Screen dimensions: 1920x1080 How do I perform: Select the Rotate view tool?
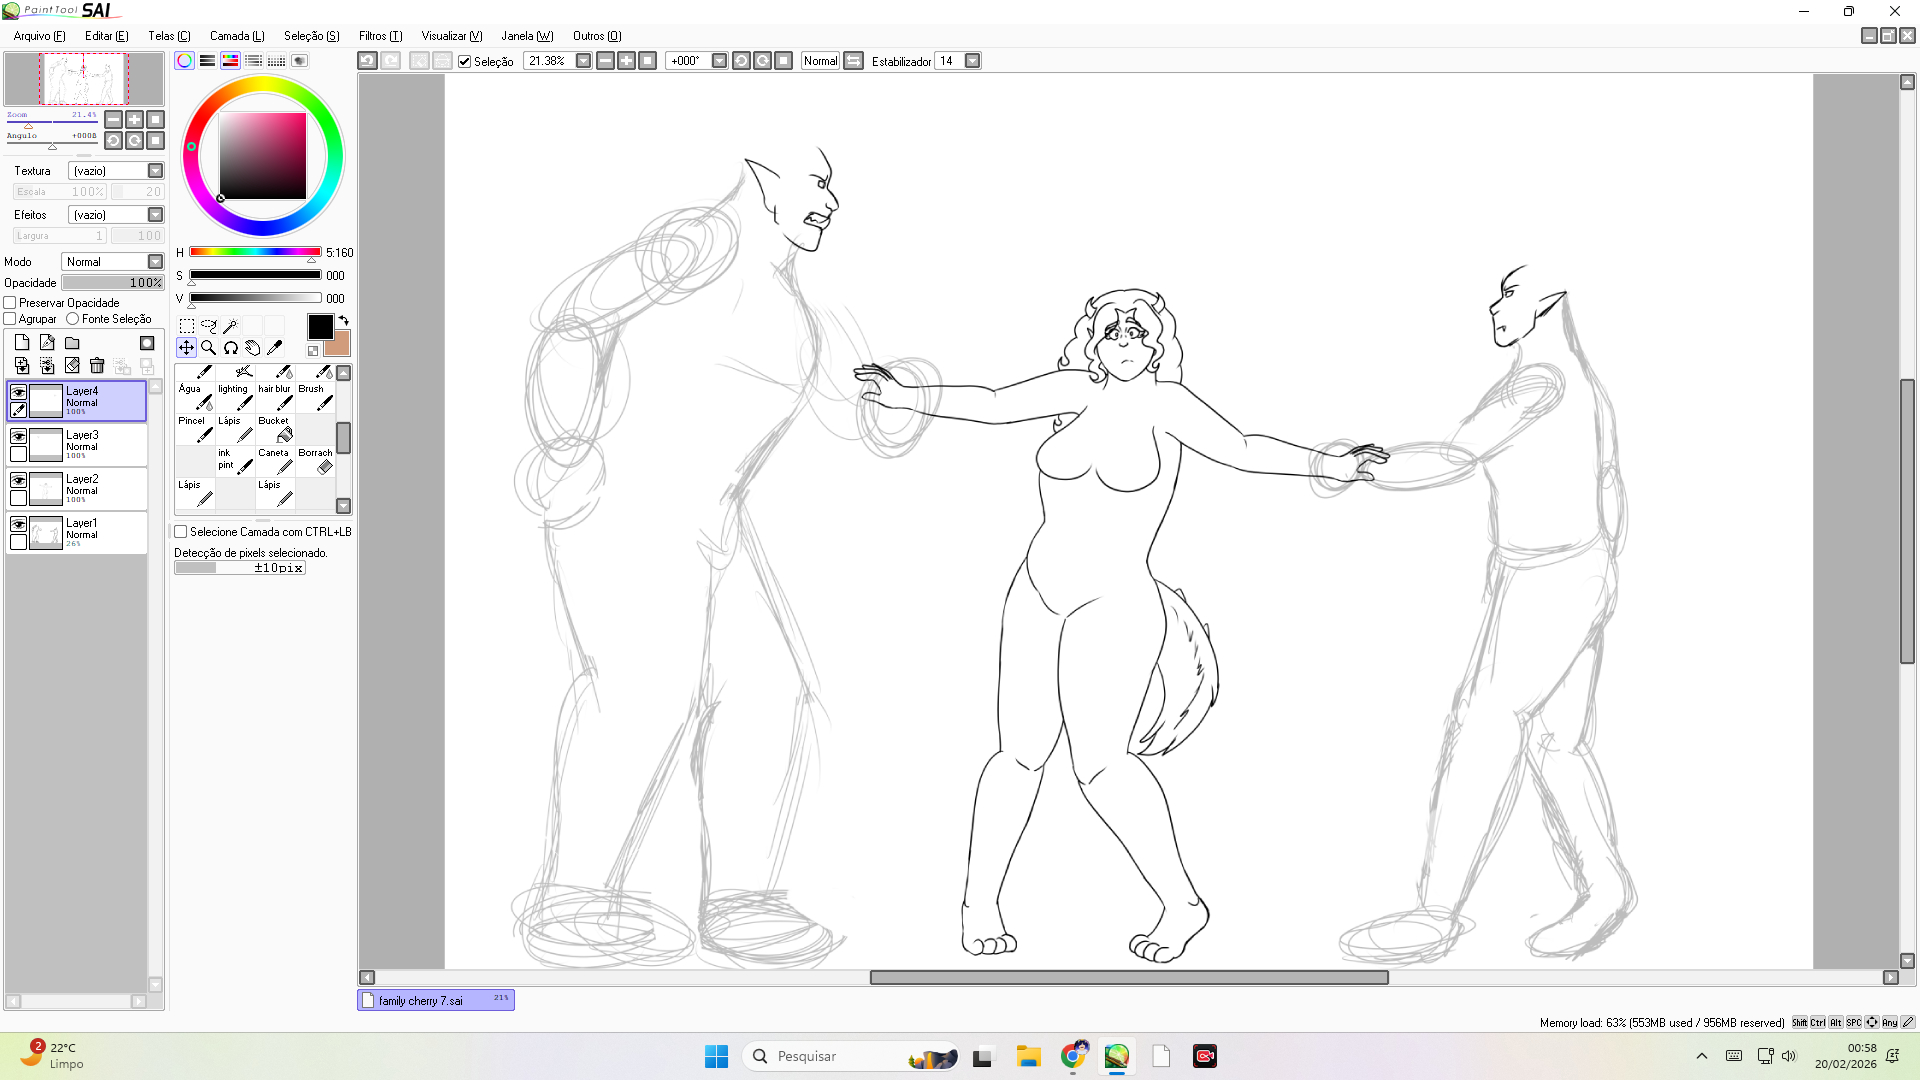click(x=230, y=348)
